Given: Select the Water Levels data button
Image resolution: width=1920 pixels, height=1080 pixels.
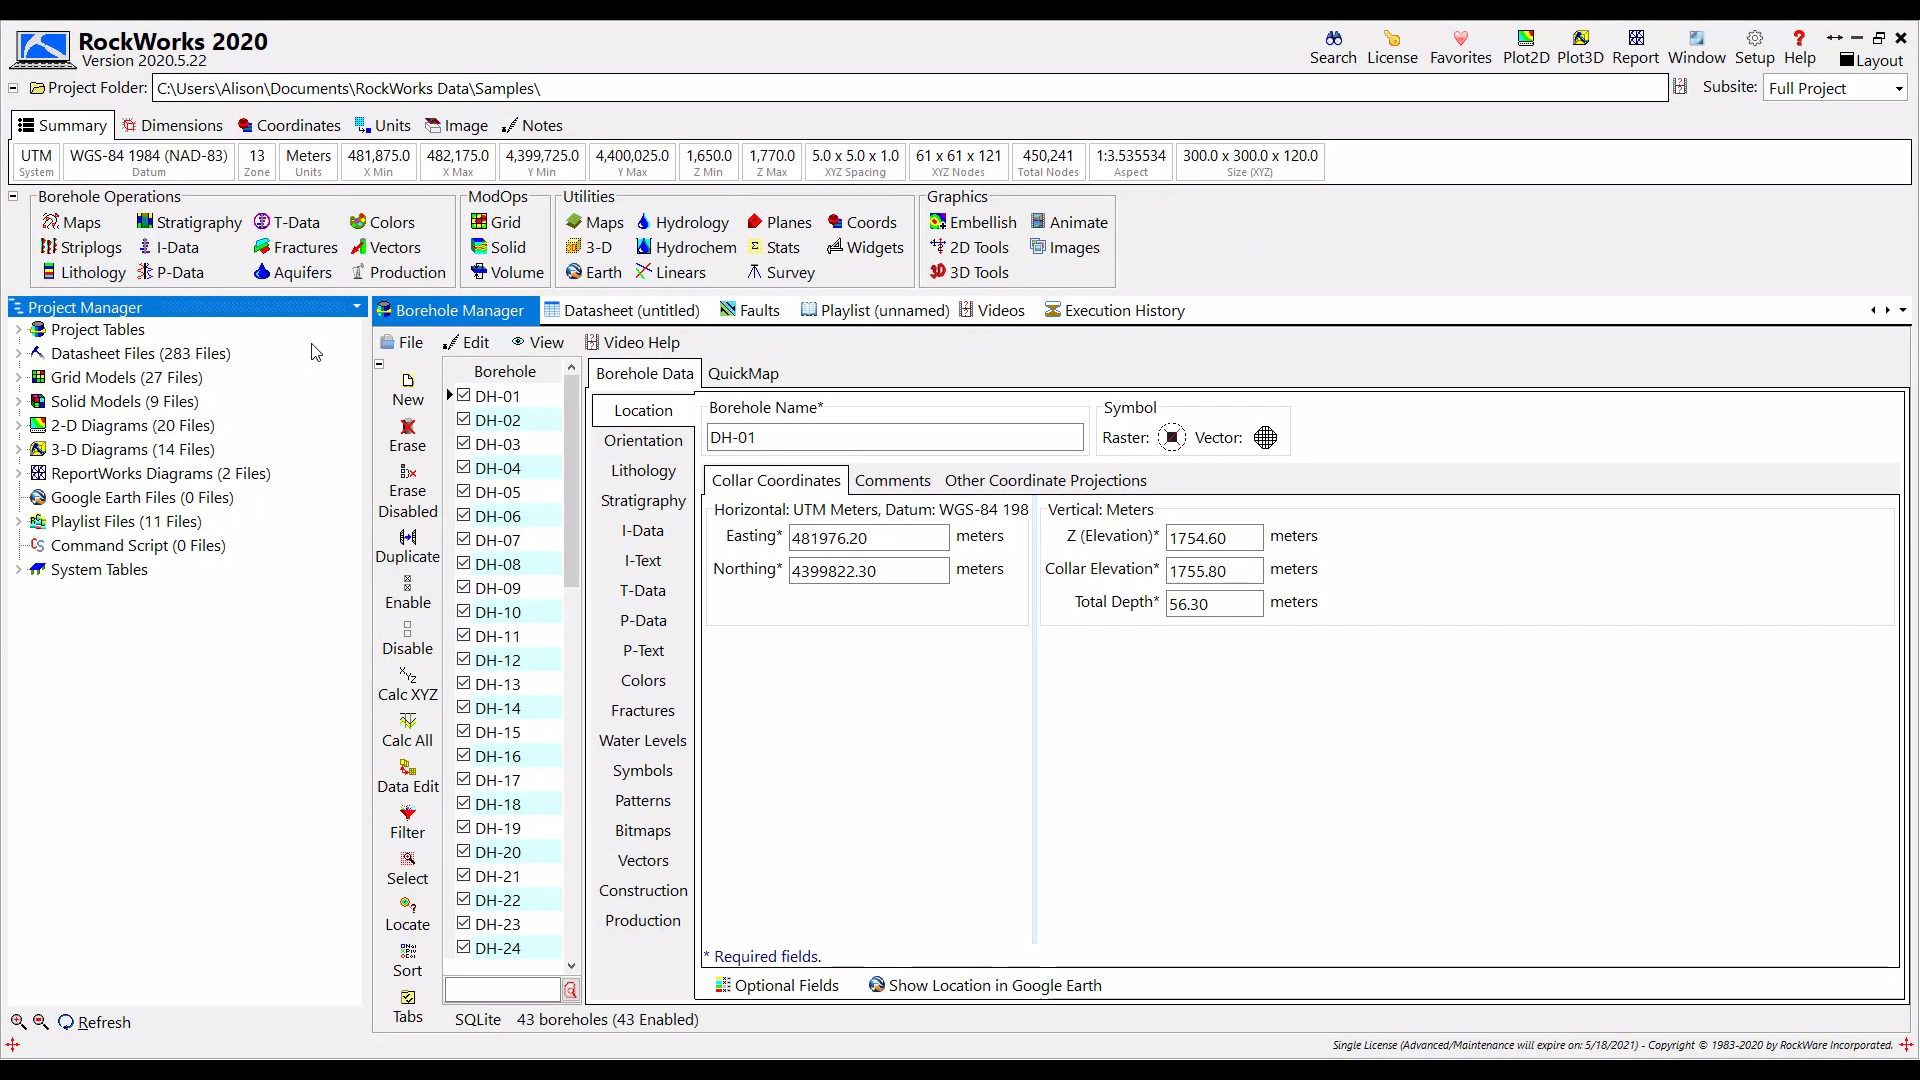Looking at the screenshot, I should (643, 740).
